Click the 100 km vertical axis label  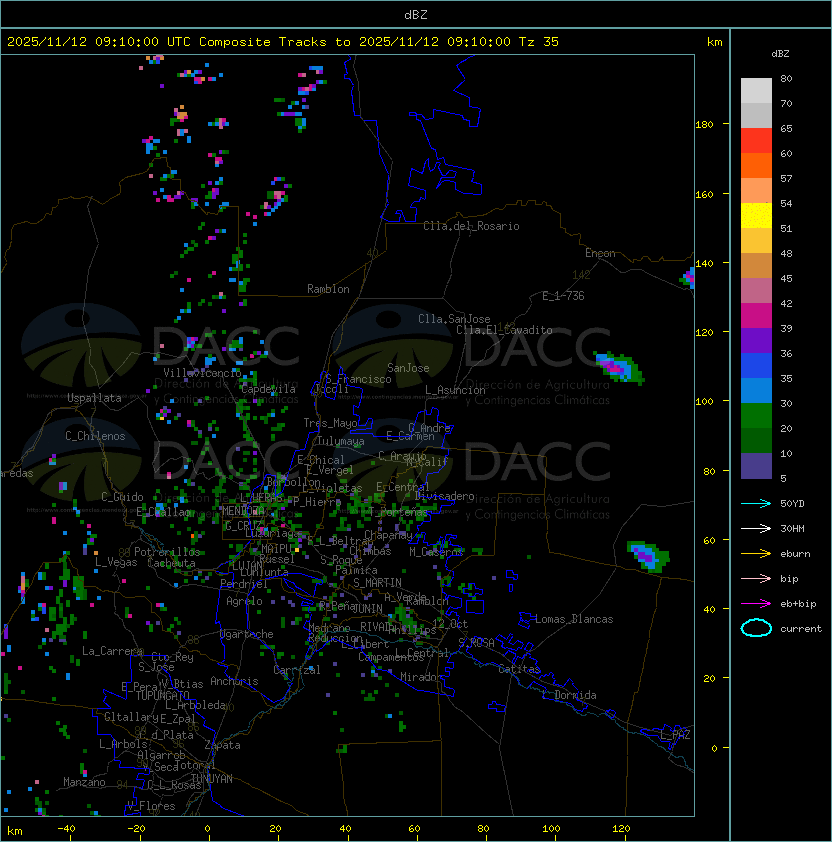[704, 402]
